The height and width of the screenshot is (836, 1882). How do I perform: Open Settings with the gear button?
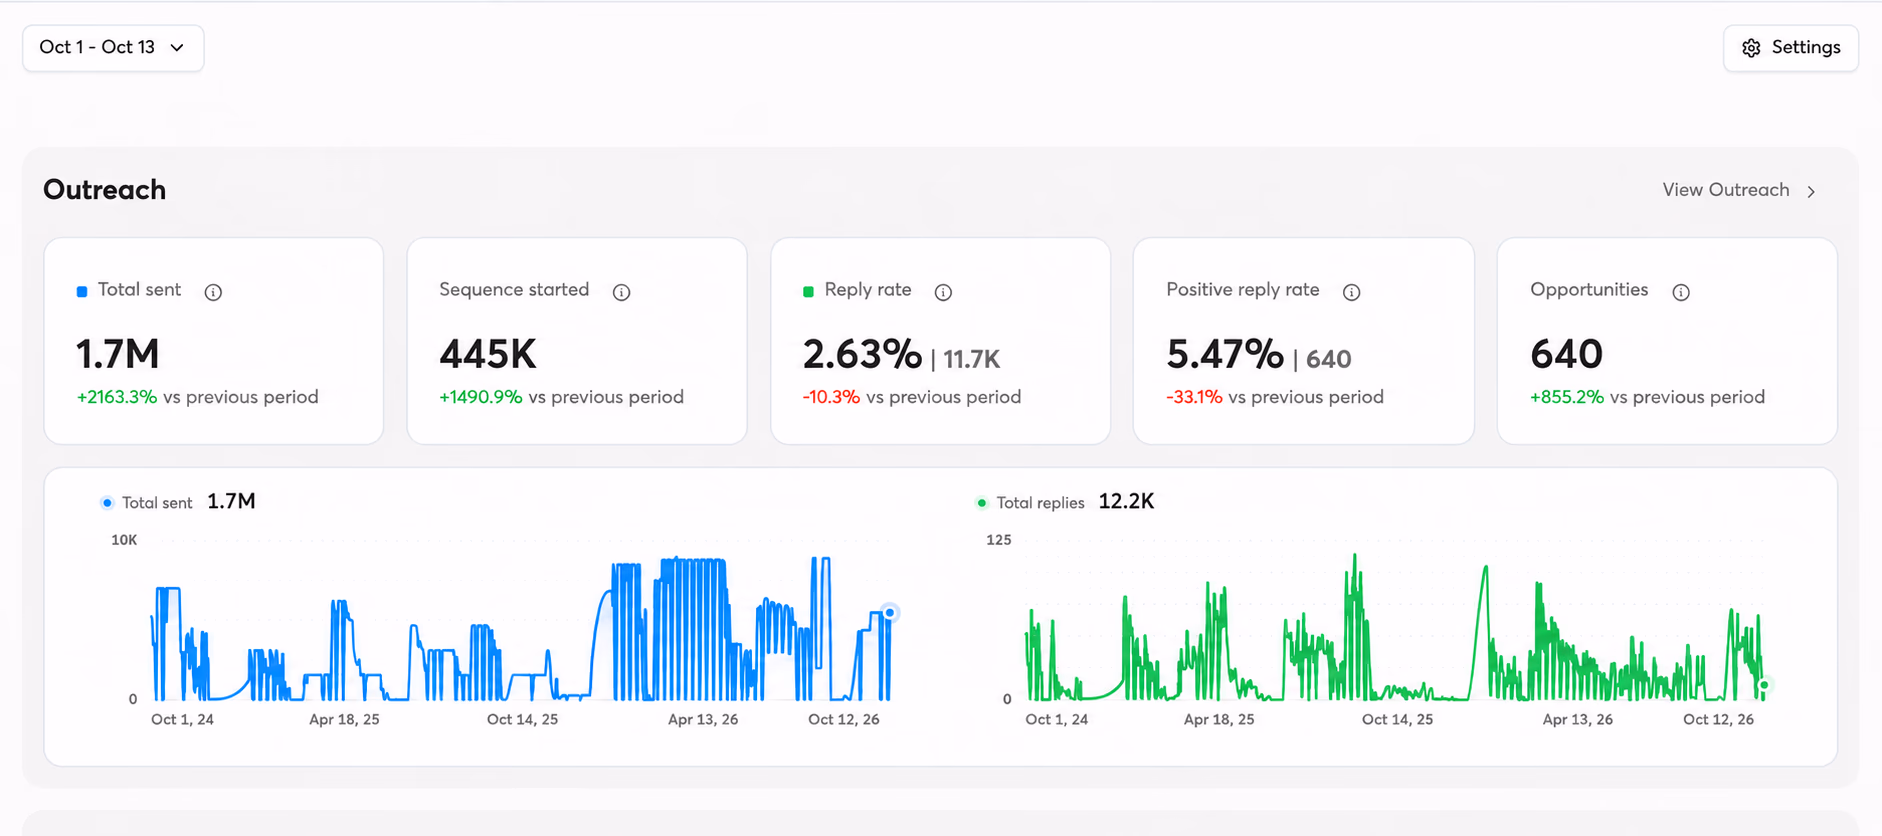click(1791, 48)
